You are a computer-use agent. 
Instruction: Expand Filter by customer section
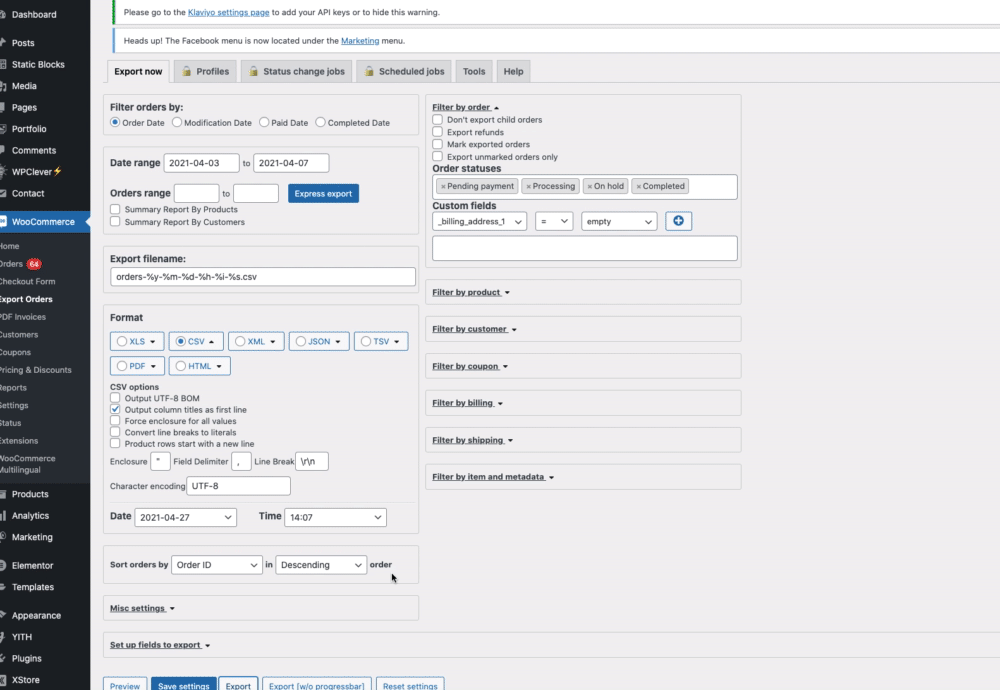point(474,329)
